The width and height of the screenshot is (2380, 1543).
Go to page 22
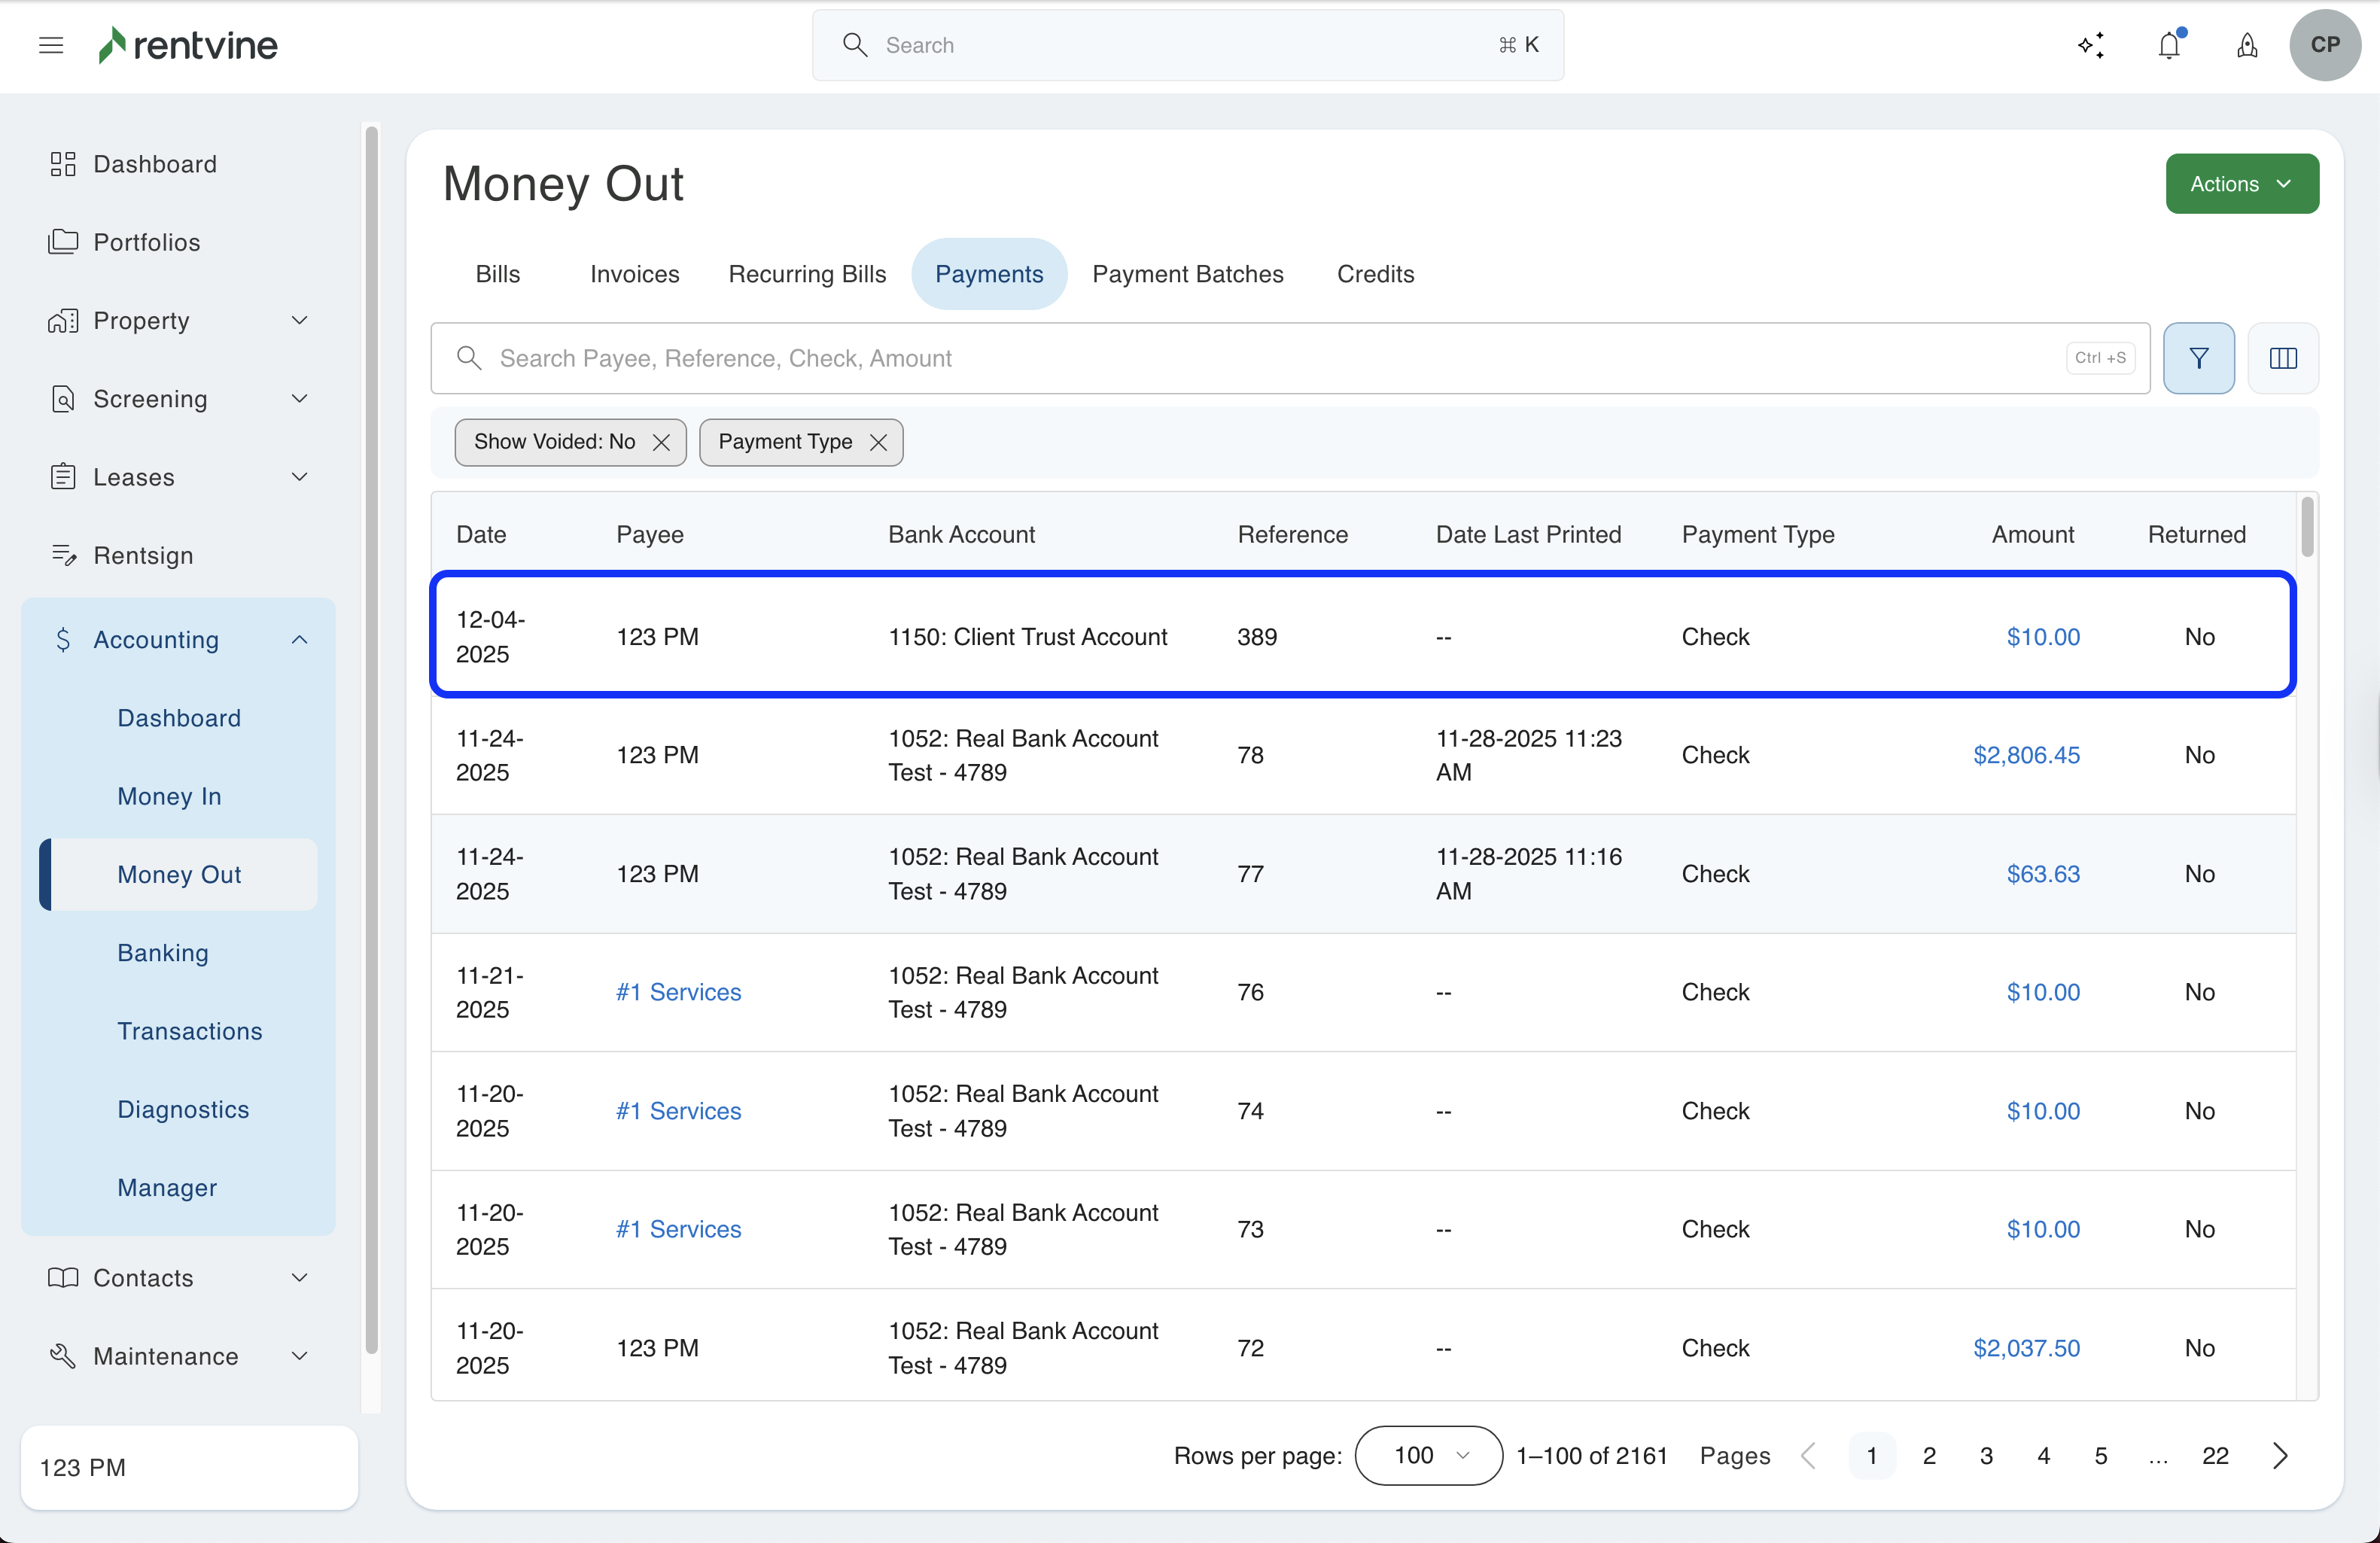(x=2214, y=1455)
